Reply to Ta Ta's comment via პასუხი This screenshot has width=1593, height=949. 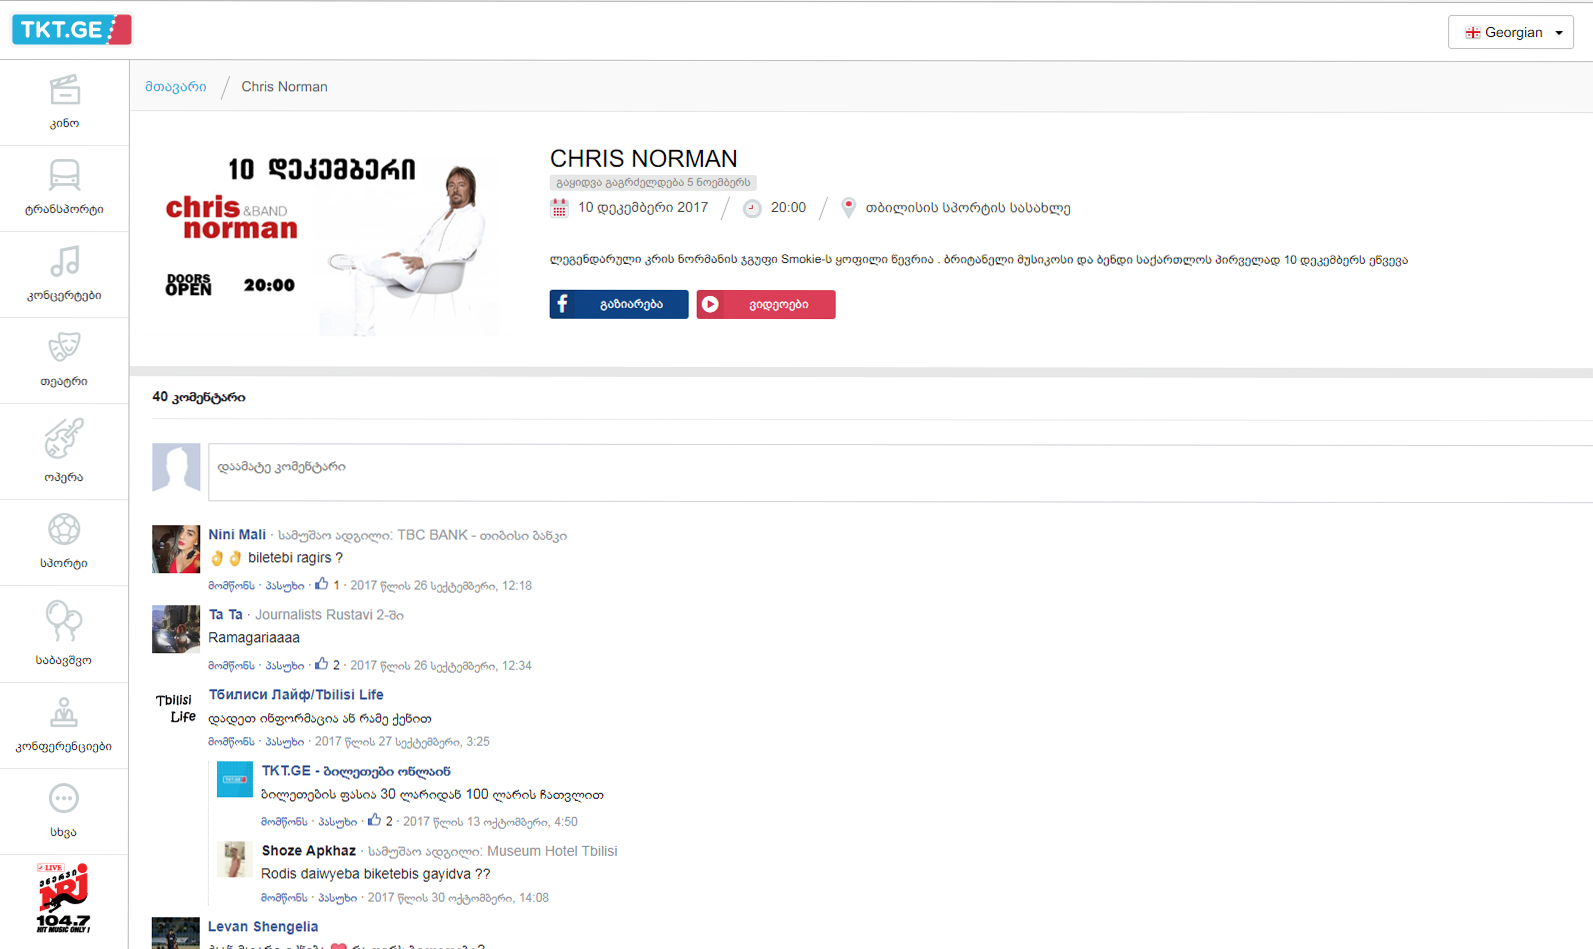tap(285, 666)
